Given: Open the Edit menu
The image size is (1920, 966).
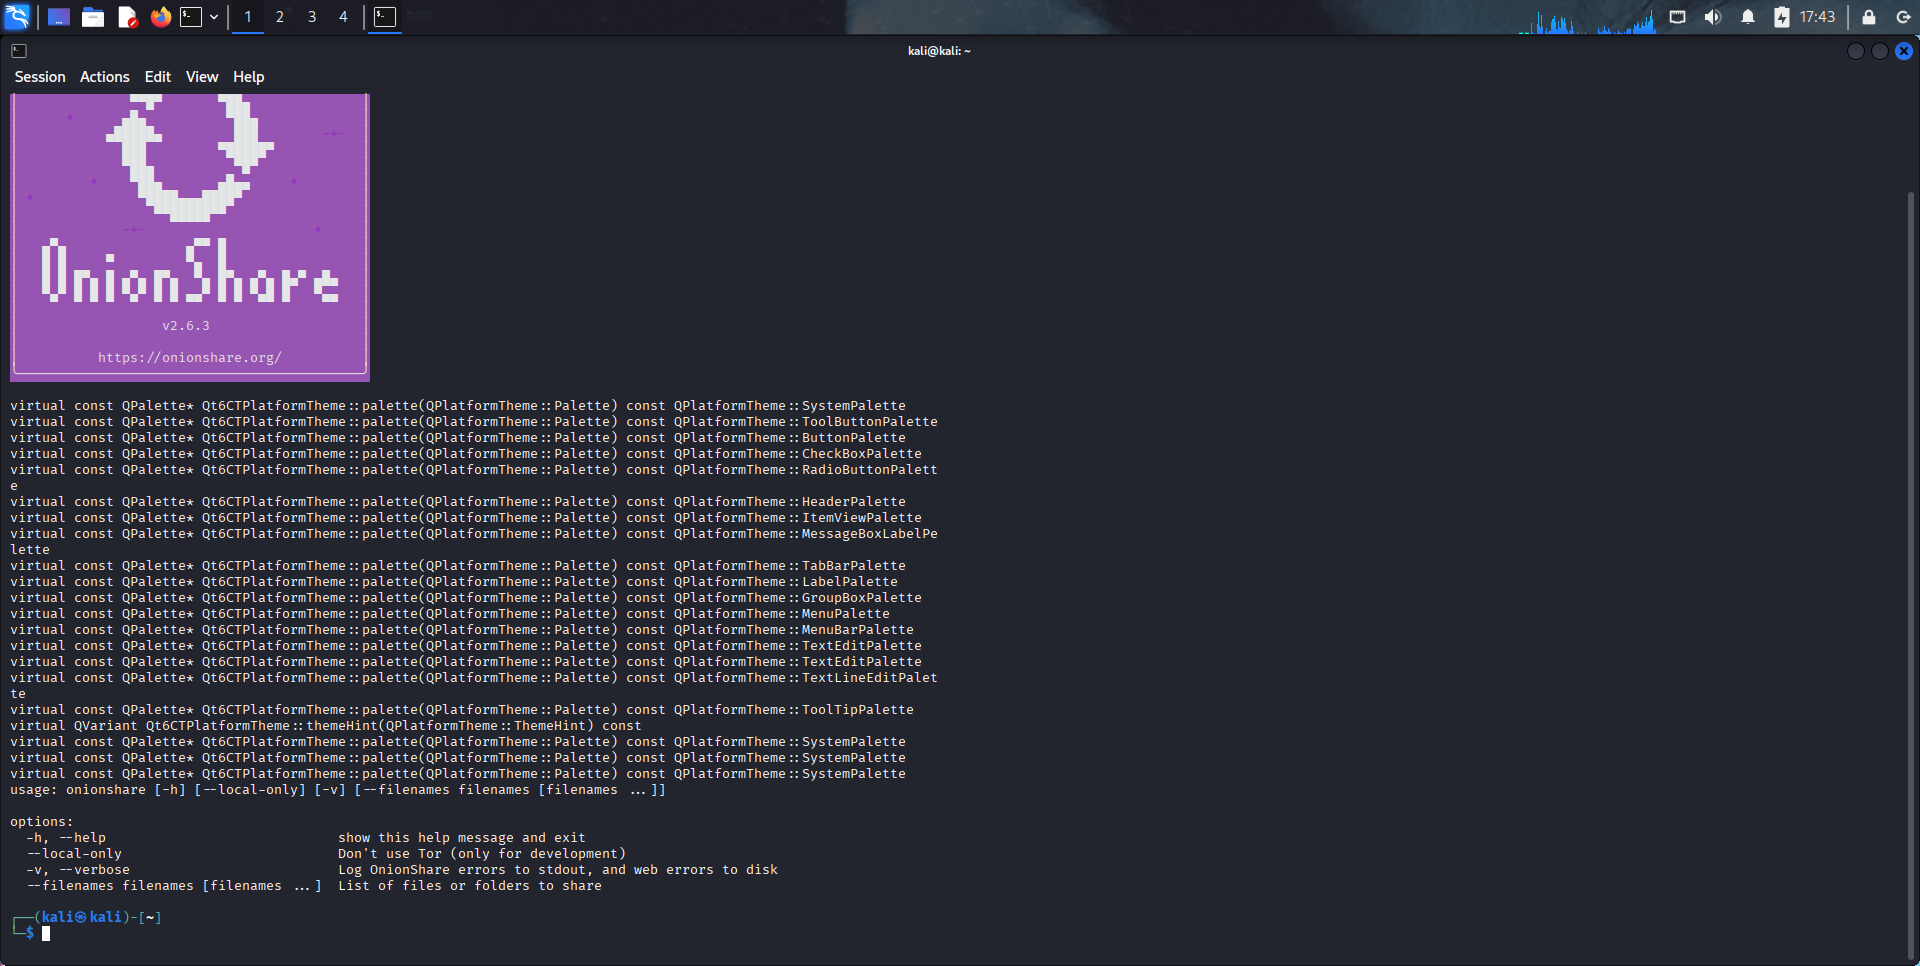Looking at the screenshot, I should pos(158,77).
